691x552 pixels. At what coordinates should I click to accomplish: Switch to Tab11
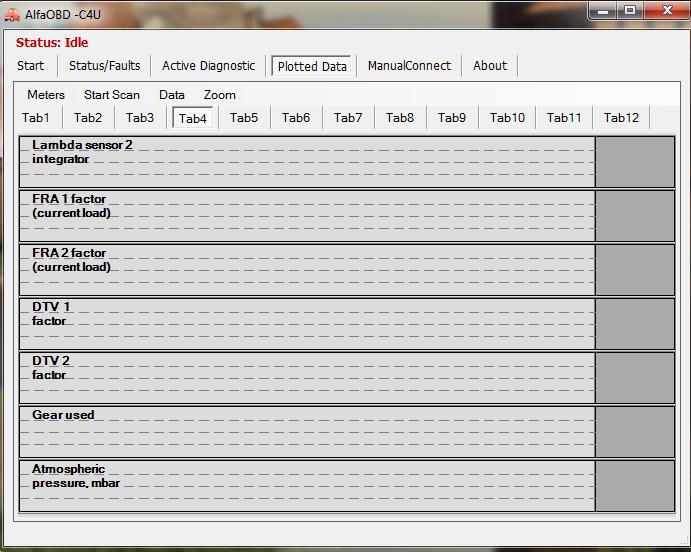(x=564, y=118)
